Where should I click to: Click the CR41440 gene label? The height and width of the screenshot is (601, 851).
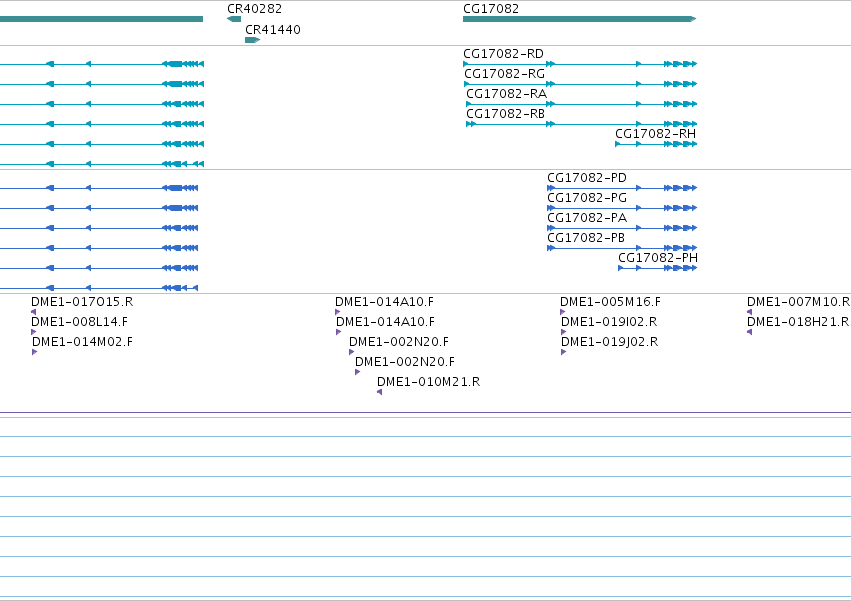pyautogui.click(x=272, y=30)
